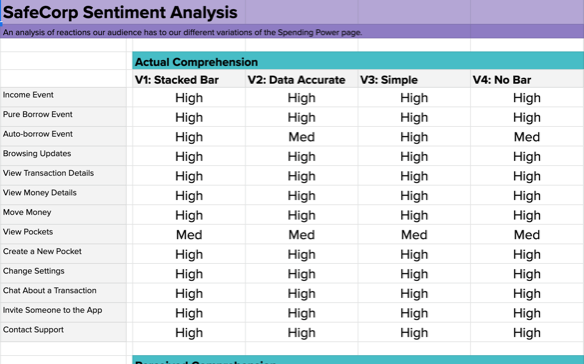
Task: Click the Income Event value under V3: Simple
Action: [x=414, y=98]
